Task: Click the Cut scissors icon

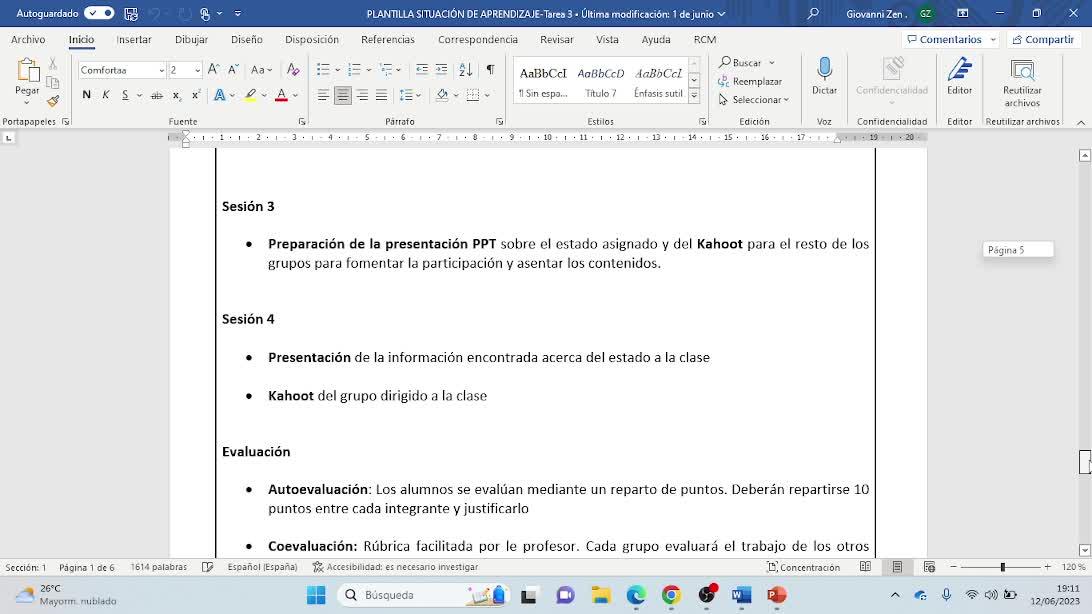Action: coord(53,65)
